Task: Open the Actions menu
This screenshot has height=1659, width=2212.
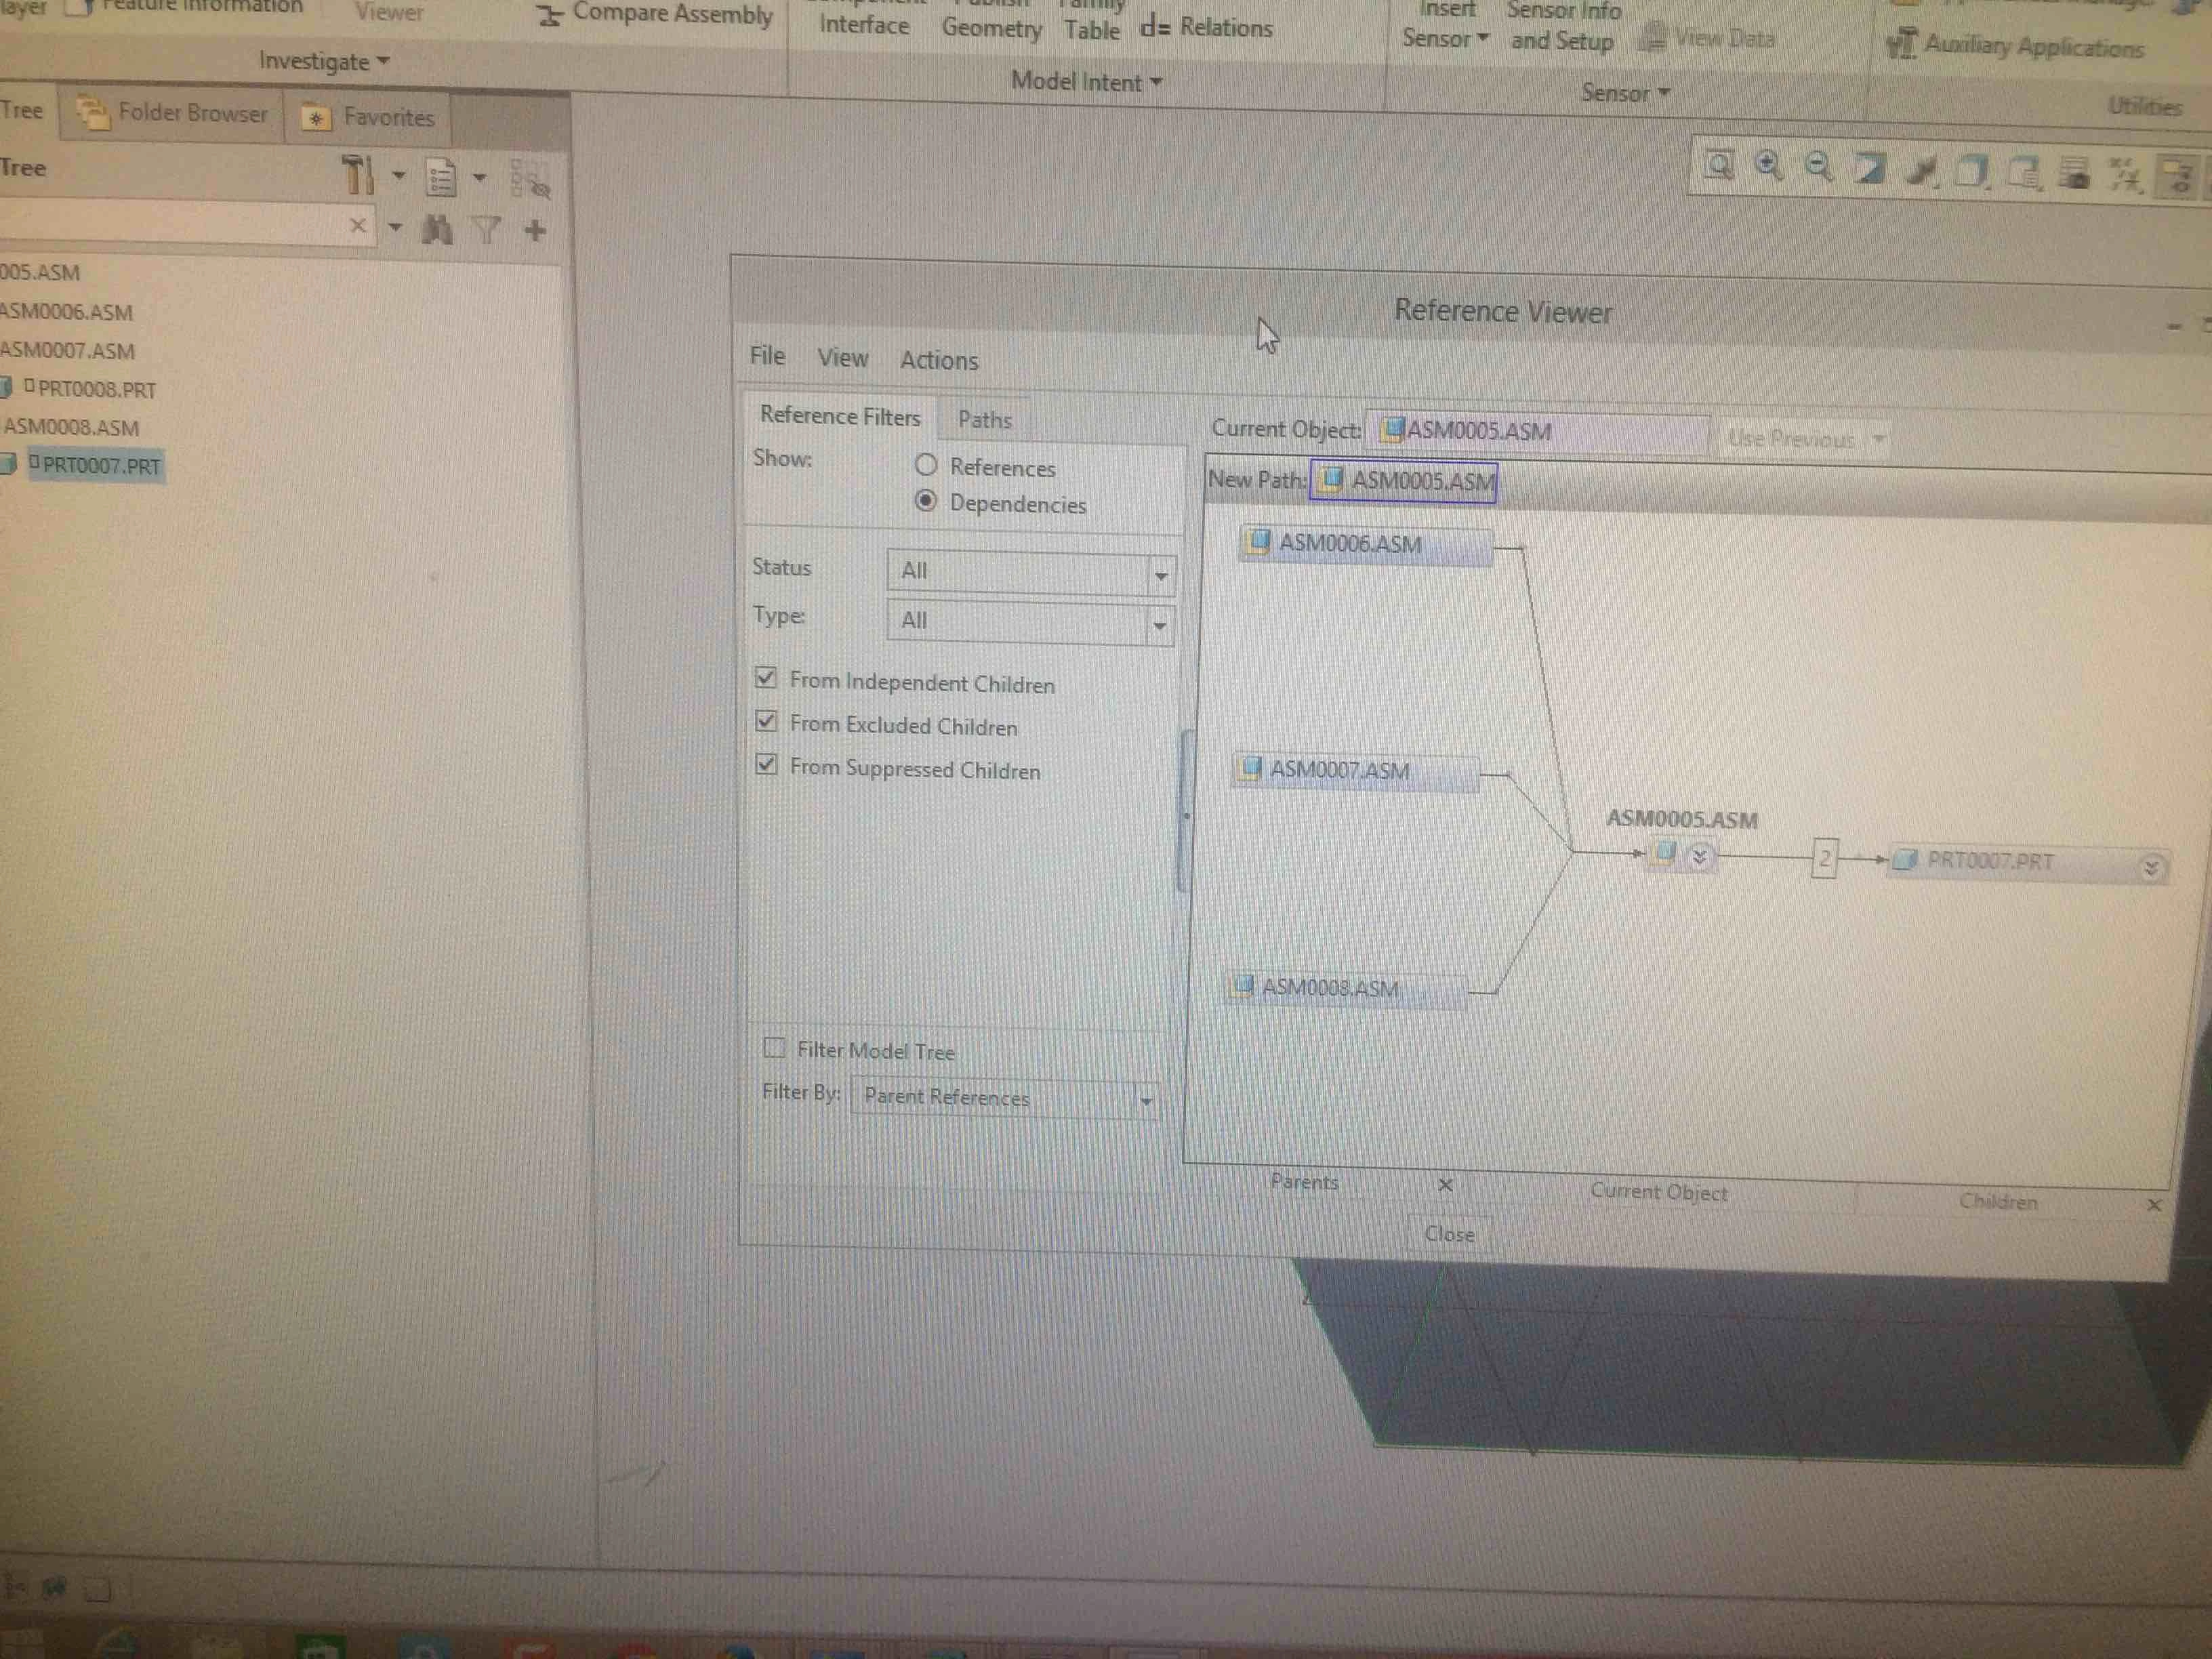Action: point(938,360)
